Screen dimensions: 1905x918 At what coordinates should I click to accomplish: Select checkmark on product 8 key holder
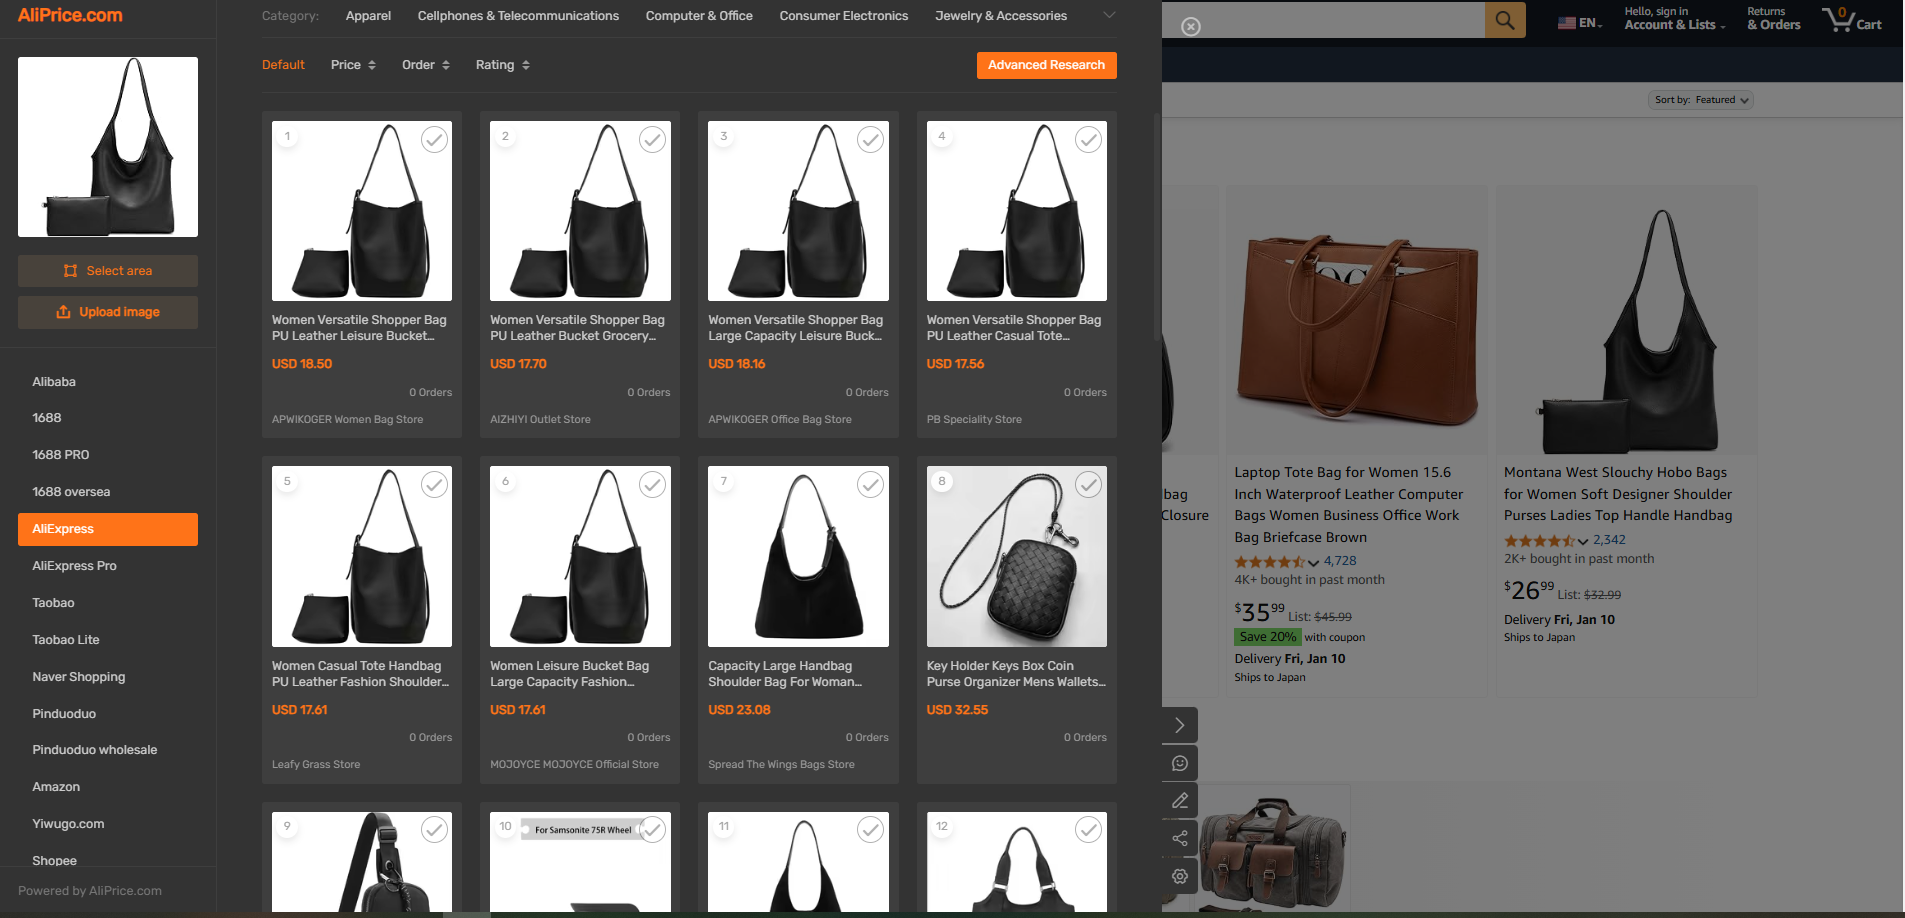(x=1089, y=485)
